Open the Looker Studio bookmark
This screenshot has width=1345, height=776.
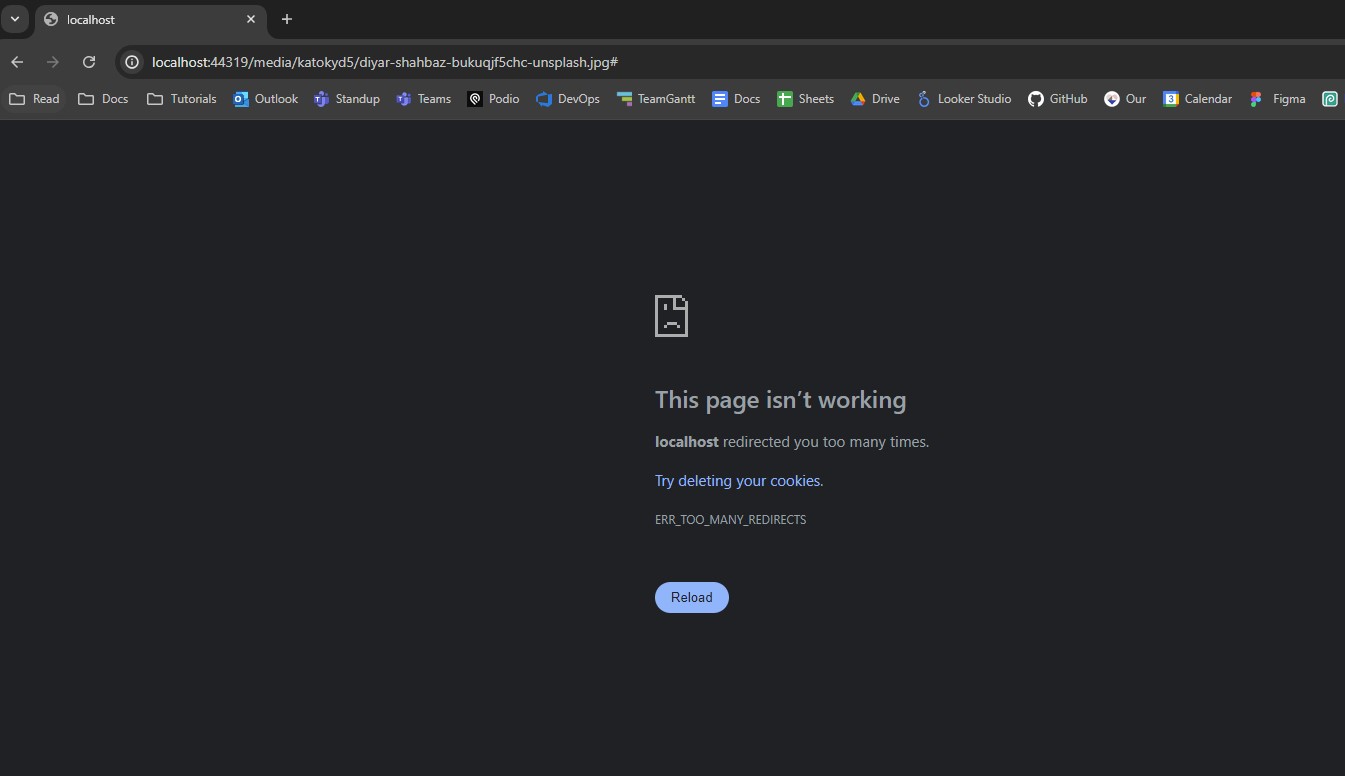(963, 99)
